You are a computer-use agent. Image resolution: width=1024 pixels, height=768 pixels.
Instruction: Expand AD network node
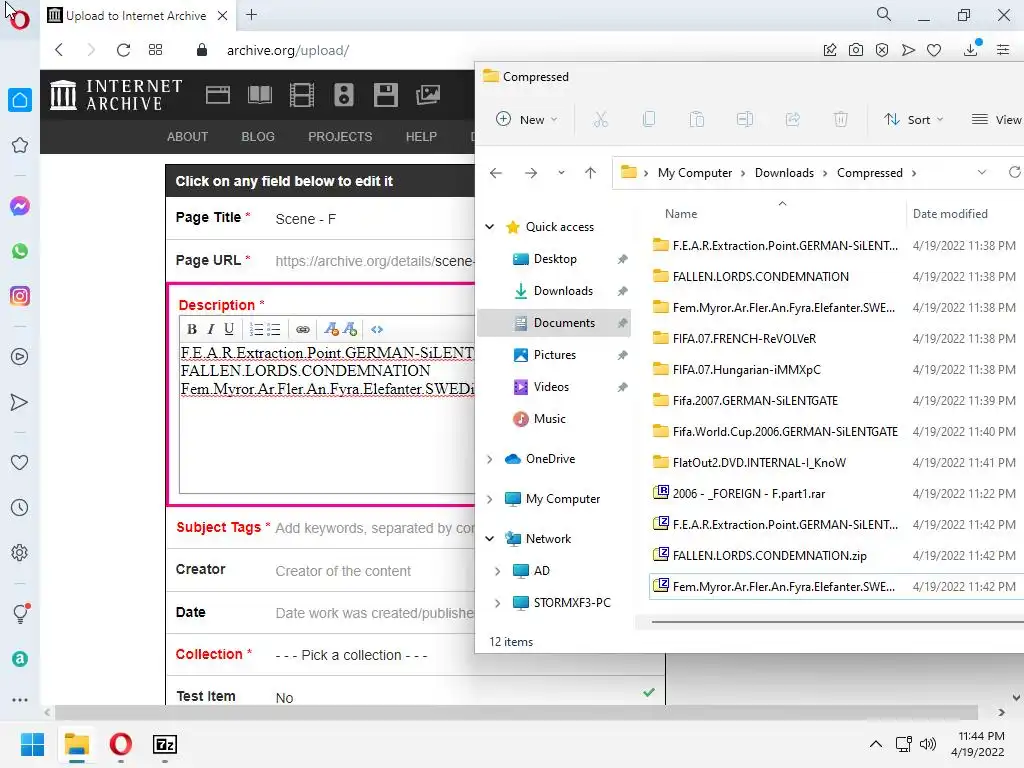pos(498,571)
